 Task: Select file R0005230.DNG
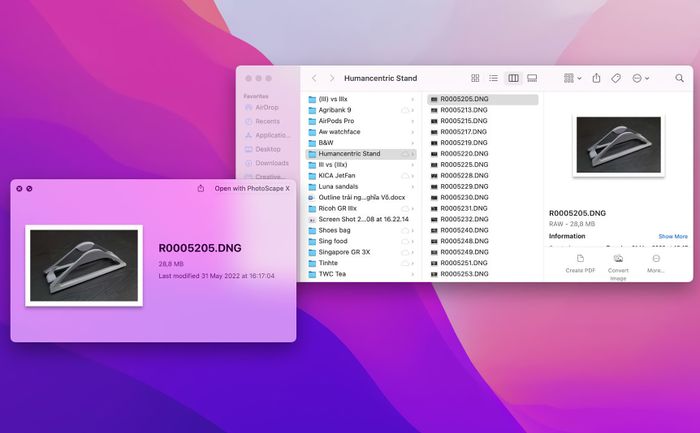pyautogui.click(x=483, y=197)
